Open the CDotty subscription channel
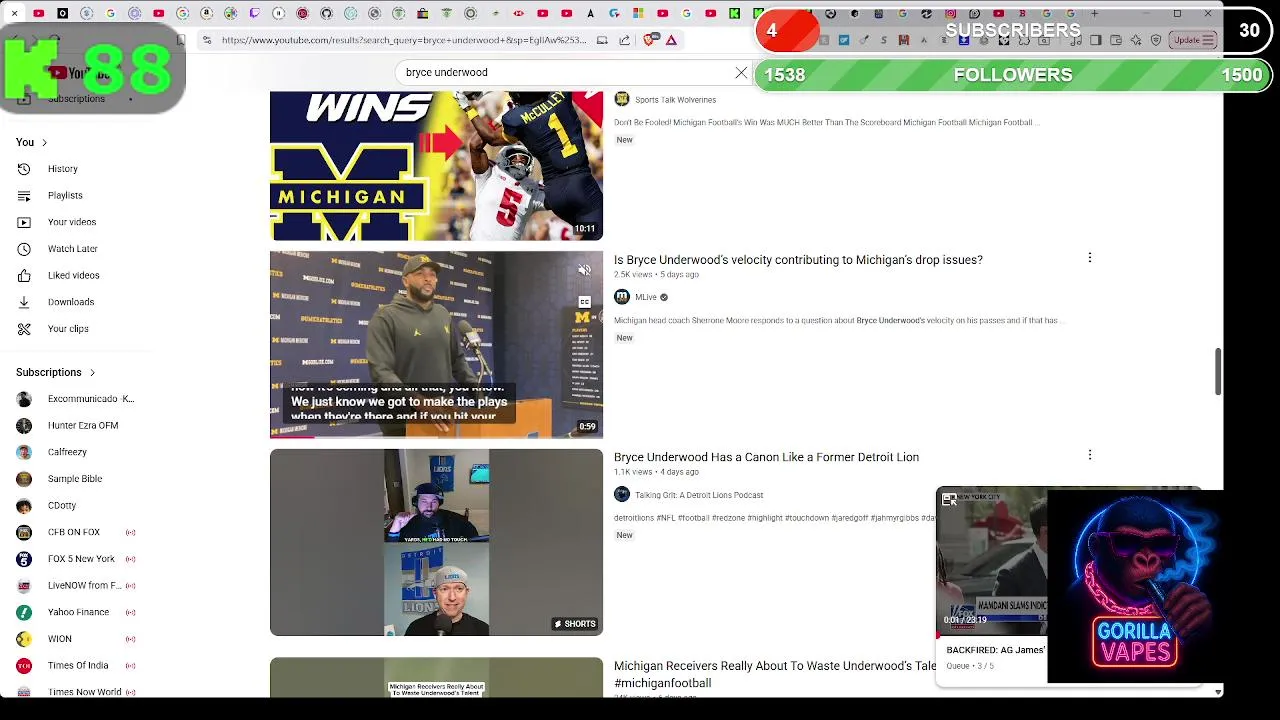 (x=62, y=505)
